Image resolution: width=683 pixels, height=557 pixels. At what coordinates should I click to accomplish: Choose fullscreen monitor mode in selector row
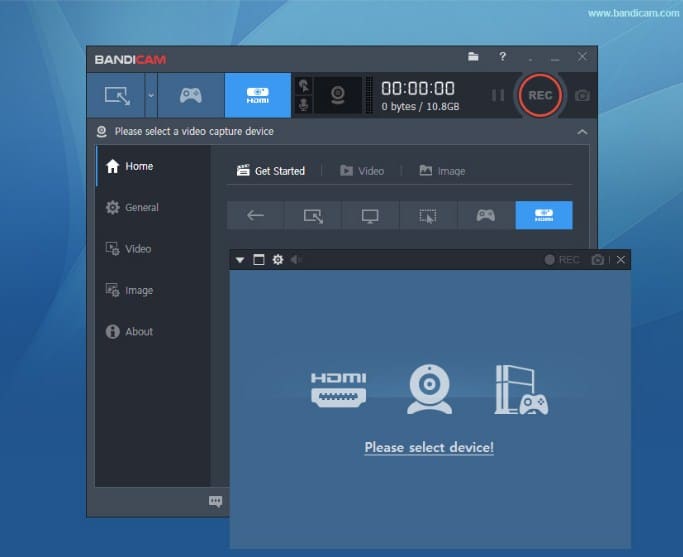[370, 215]
